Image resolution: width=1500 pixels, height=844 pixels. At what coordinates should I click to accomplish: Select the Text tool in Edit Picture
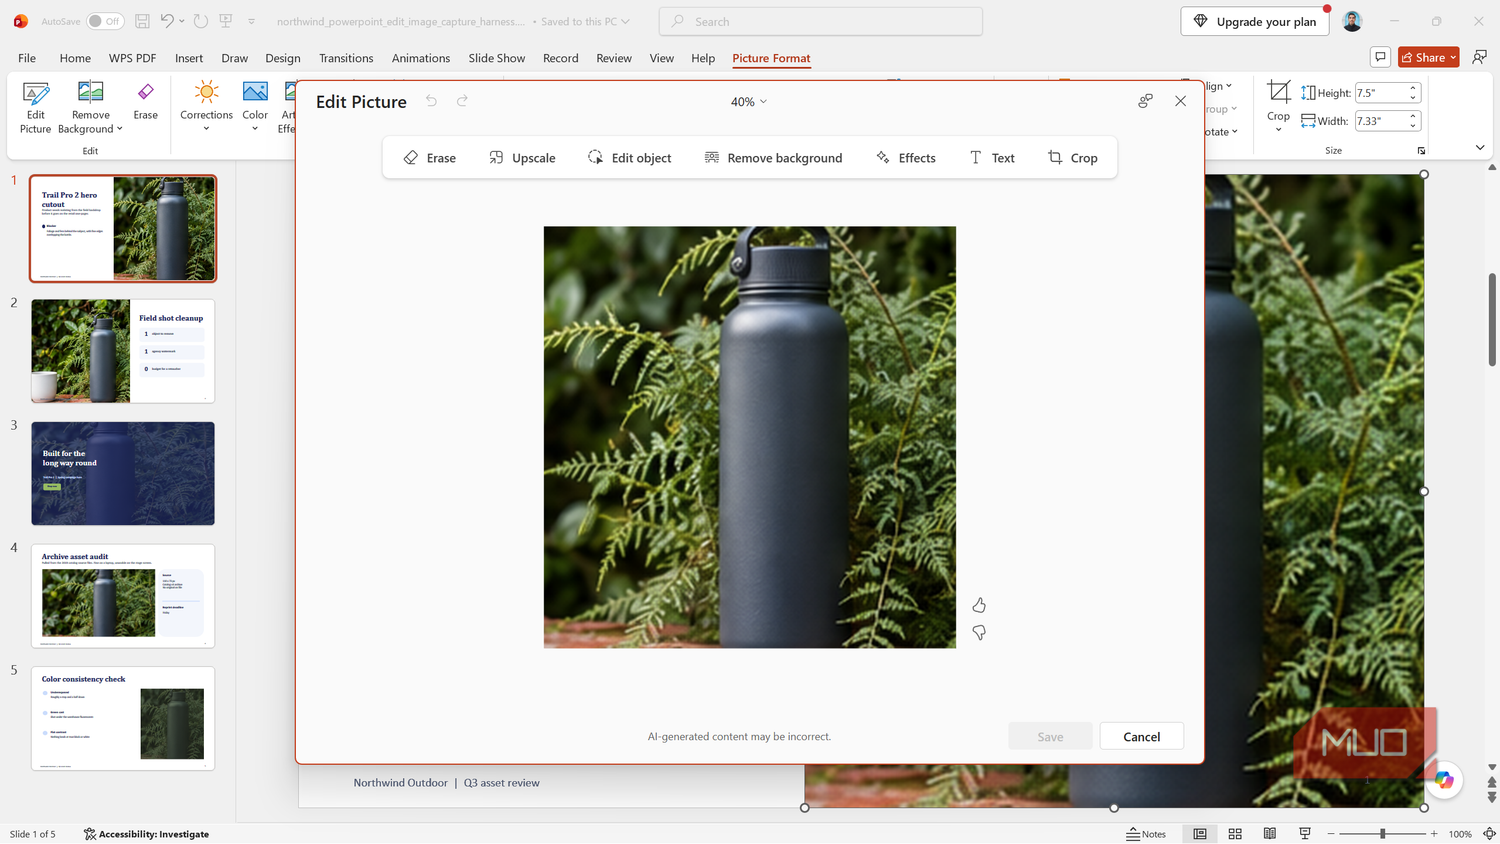[992, 158]
